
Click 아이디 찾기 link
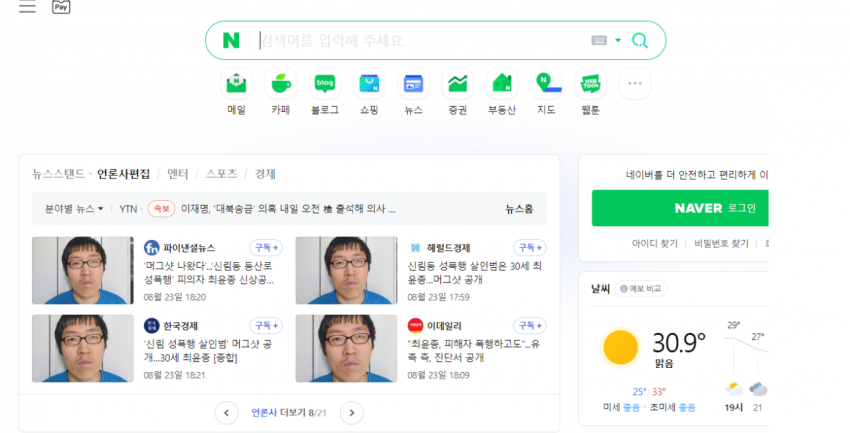(x=654, y=244)
